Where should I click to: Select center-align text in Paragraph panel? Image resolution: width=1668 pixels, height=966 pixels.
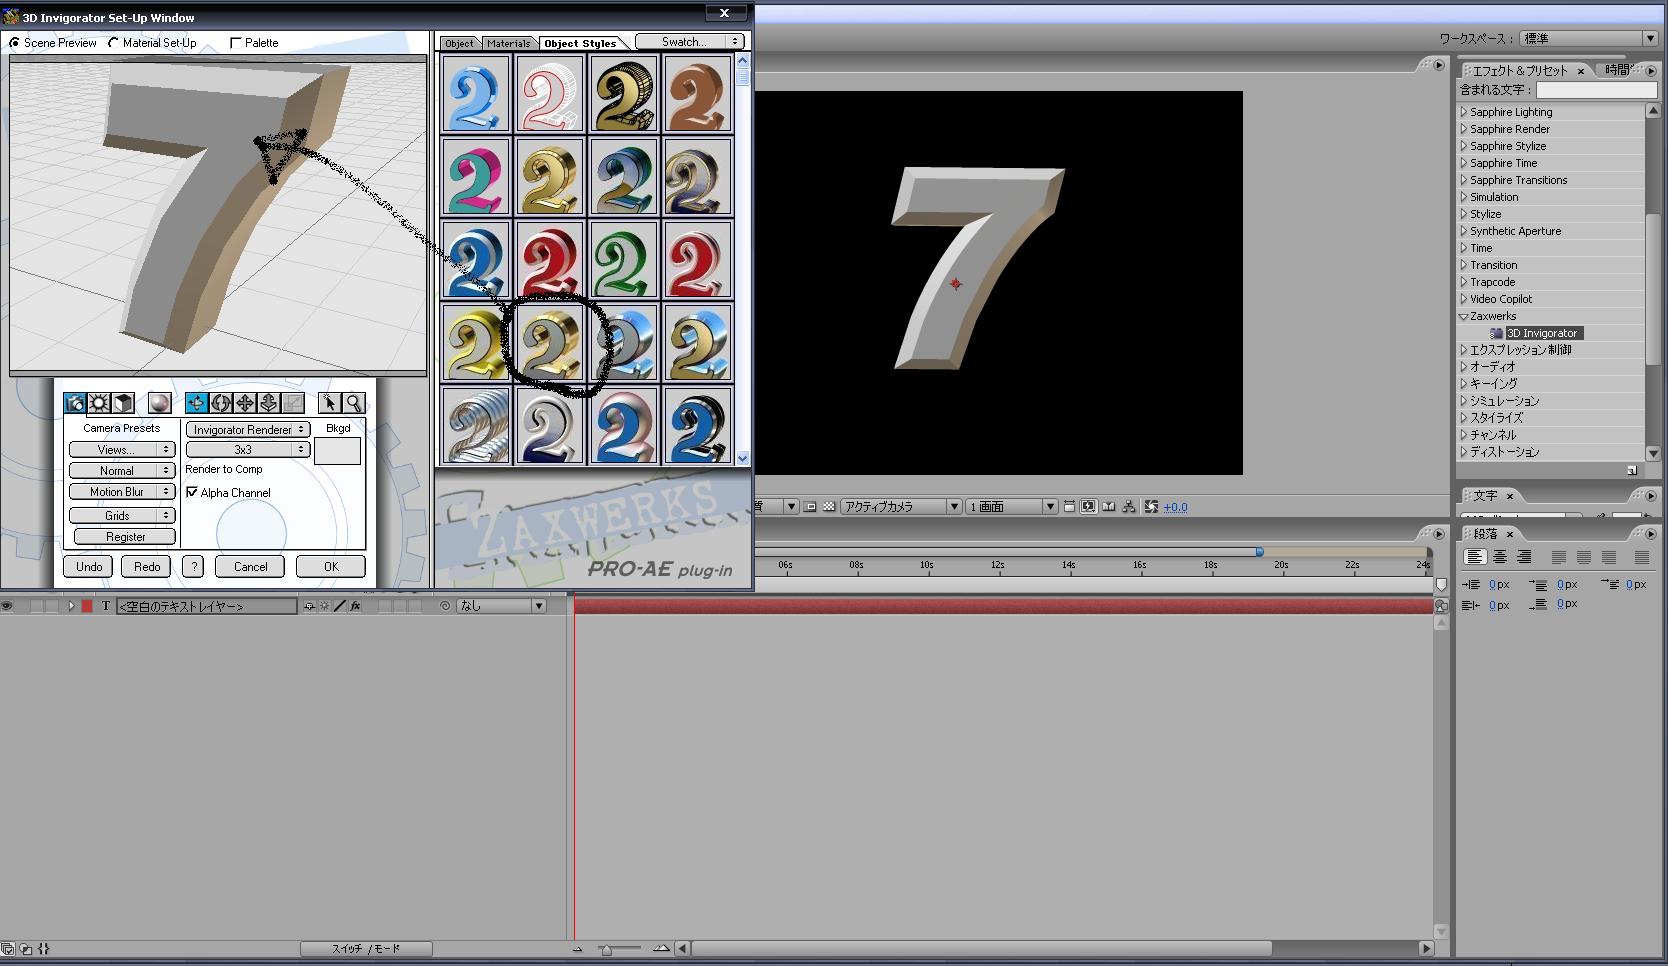click(x=1500, y=557)
